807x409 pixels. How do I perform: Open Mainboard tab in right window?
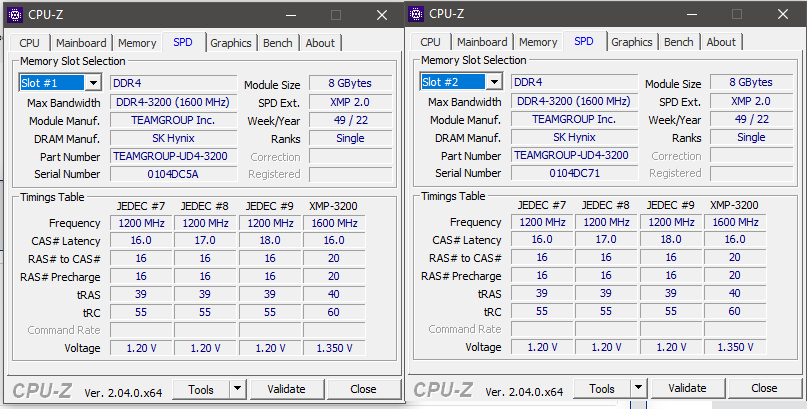click(x=482, y=42)
